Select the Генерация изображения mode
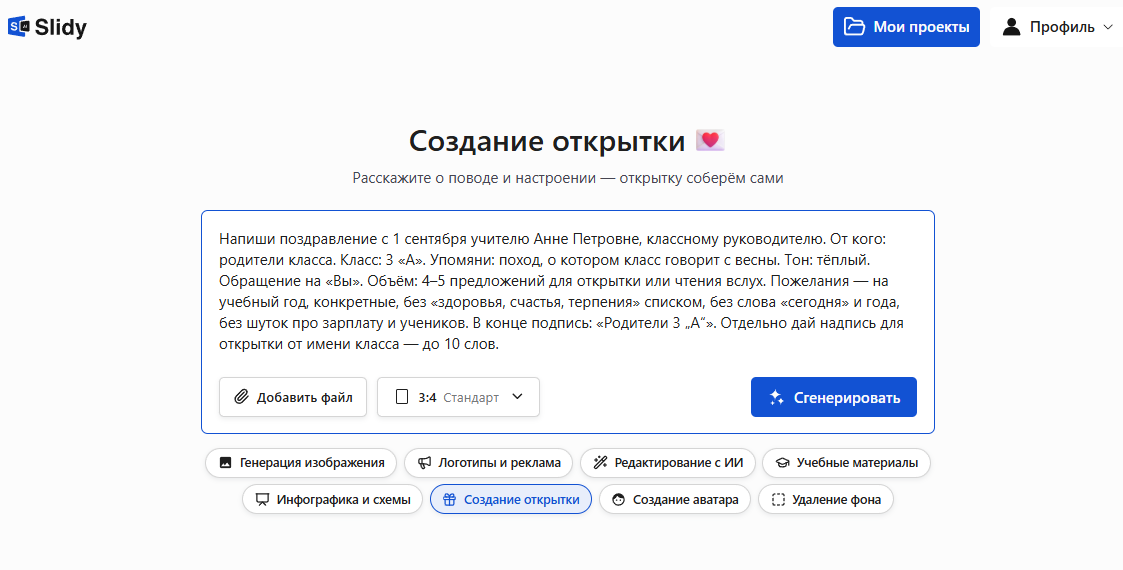The width and height of the screenshot is (1123, 570). coord(302,463)
